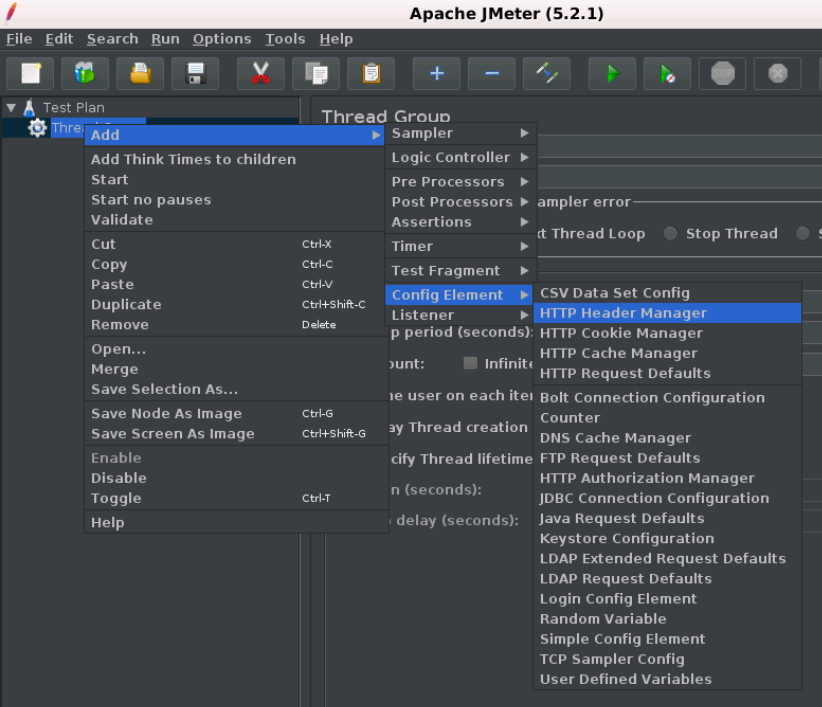
Task: Click the Toggle enable/disable icon
Action: [x=547, y=73]
